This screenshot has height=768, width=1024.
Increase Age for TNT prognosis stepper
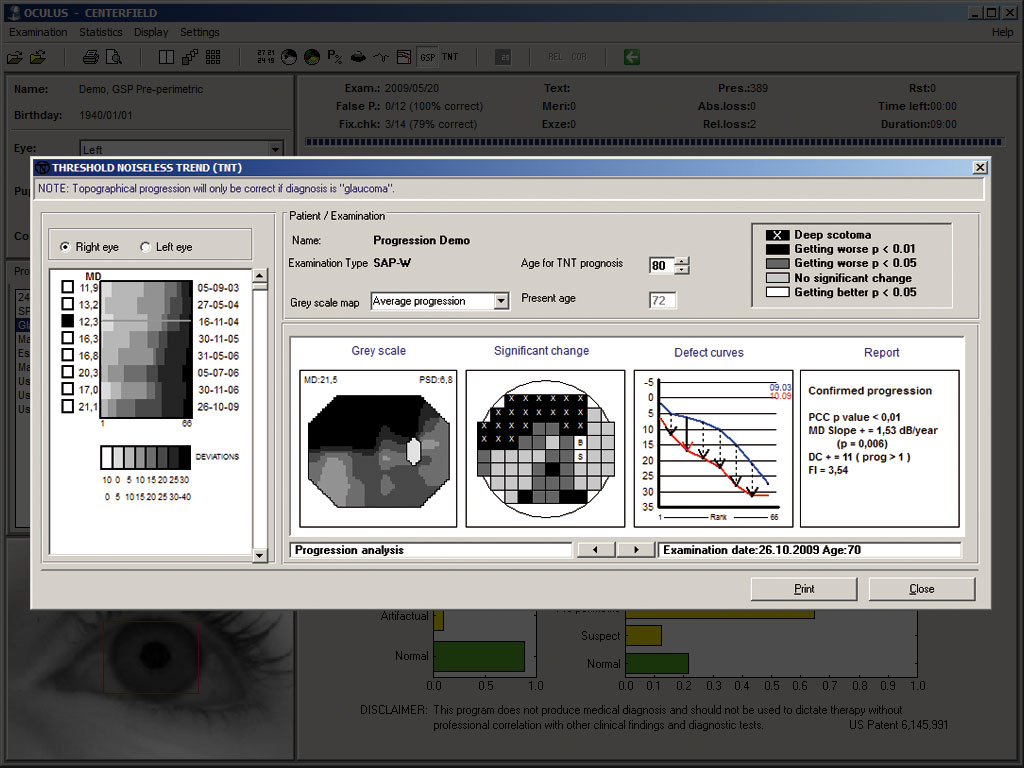[x=682, y=261]
